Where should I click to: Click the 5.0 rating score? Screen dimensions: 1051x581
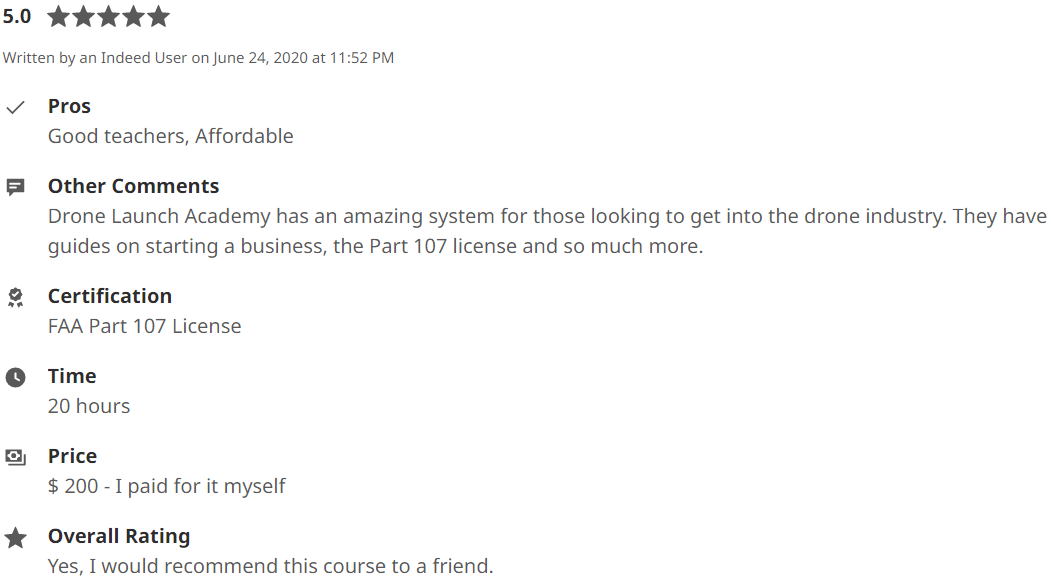[x=17, y=17]
